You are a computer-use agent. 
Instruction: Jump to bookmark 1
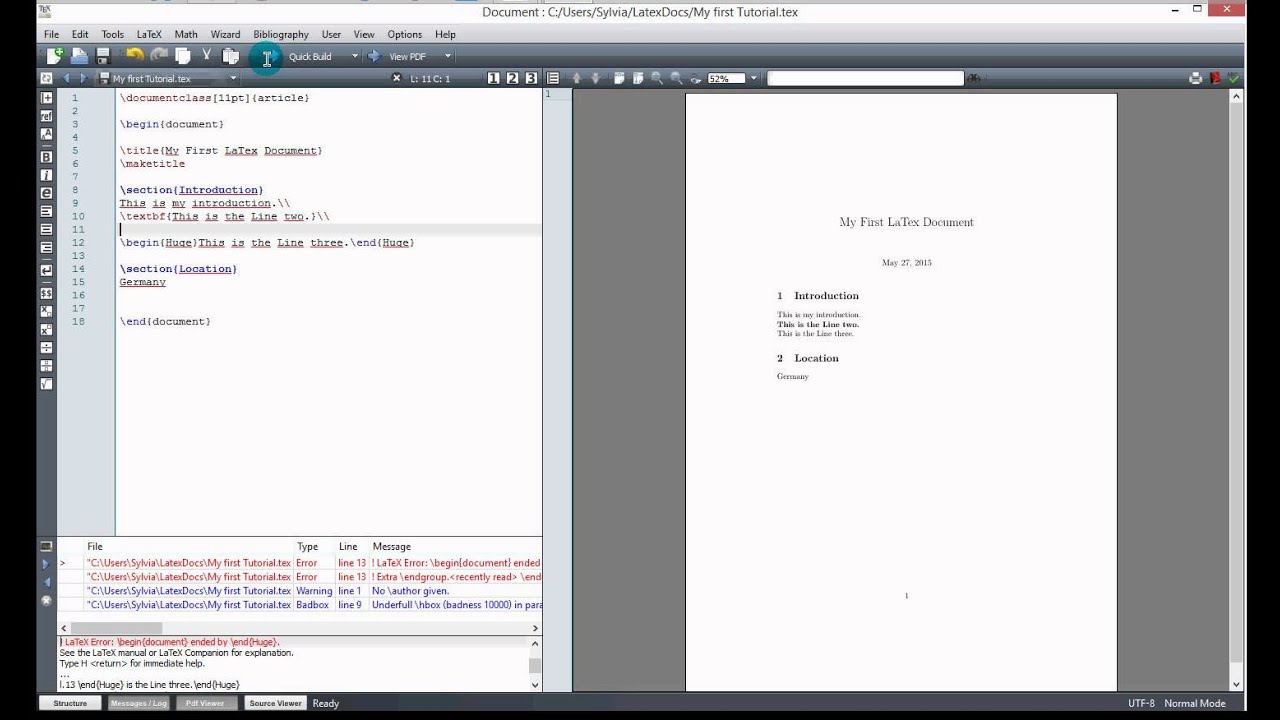(494, 78)
